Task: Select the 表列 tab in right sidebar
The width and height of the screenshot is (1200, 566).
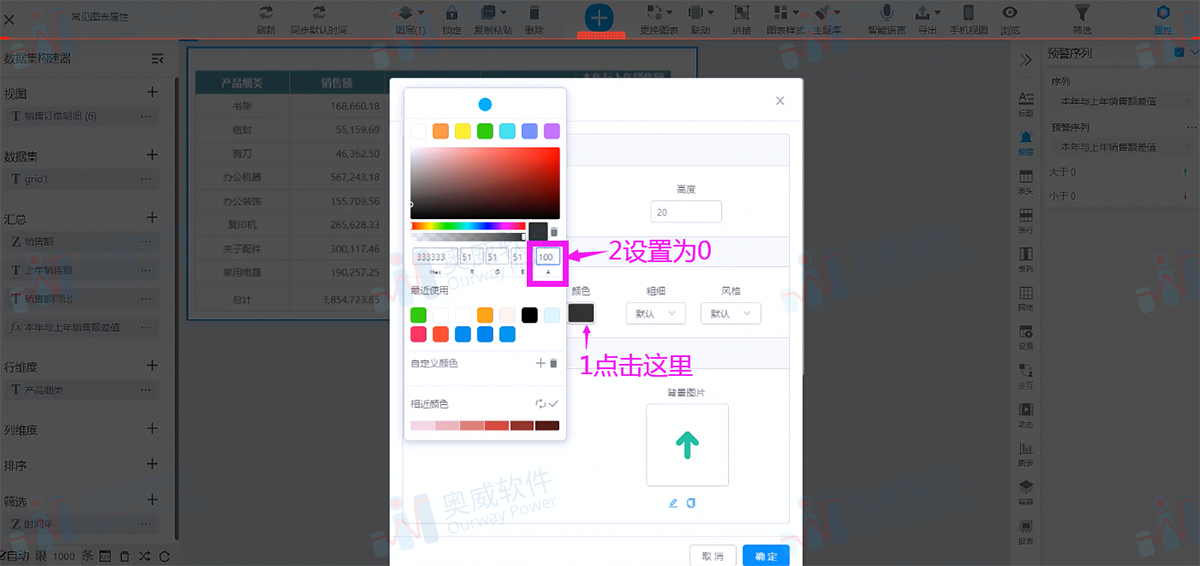Action: pos(1026,259)
